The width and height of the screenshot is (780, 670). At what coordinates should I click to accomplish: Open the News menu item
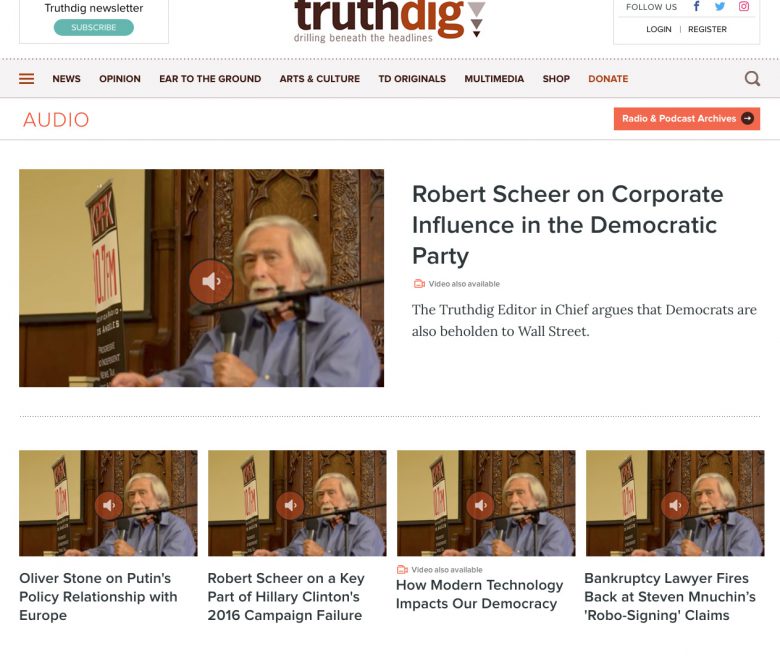coord(67,79)
